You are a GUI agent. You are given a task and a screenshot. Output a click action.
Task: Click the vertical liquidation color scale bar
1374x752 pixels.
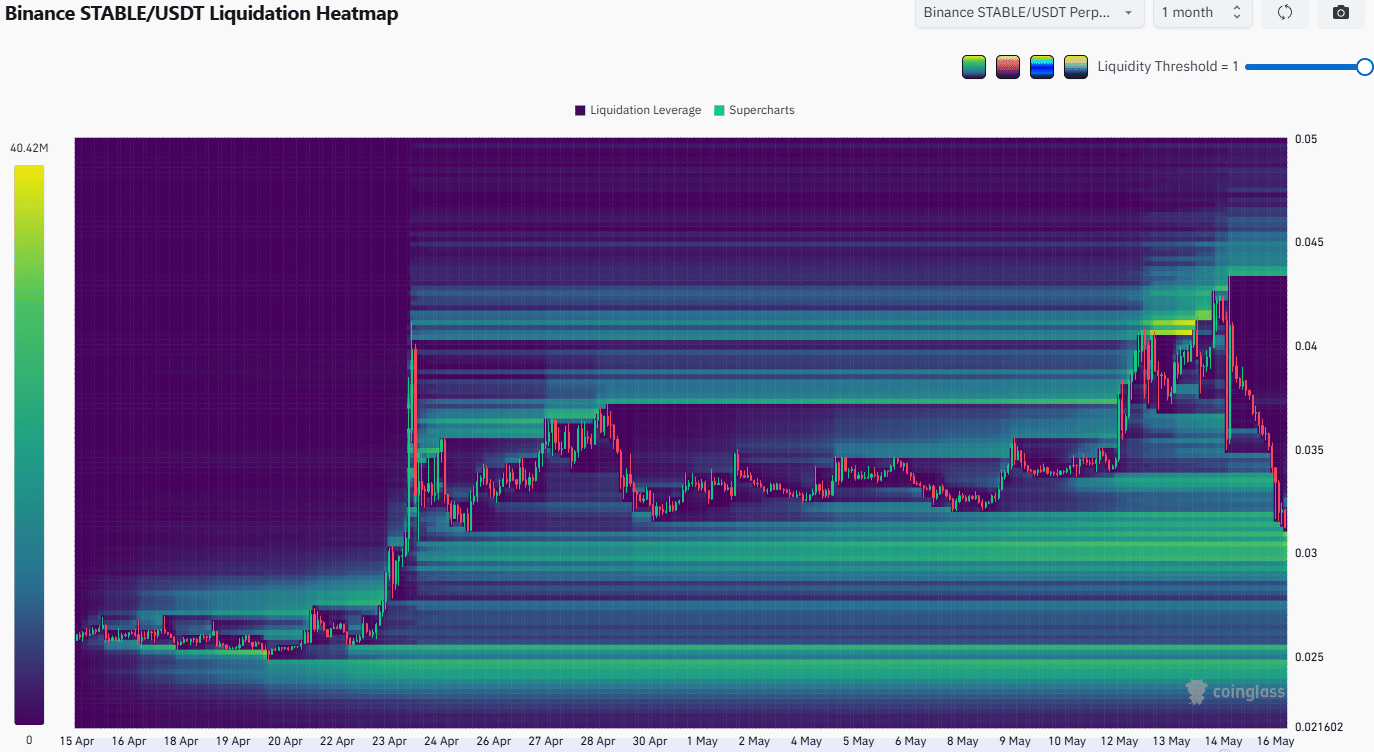click(x=29, y=444)
